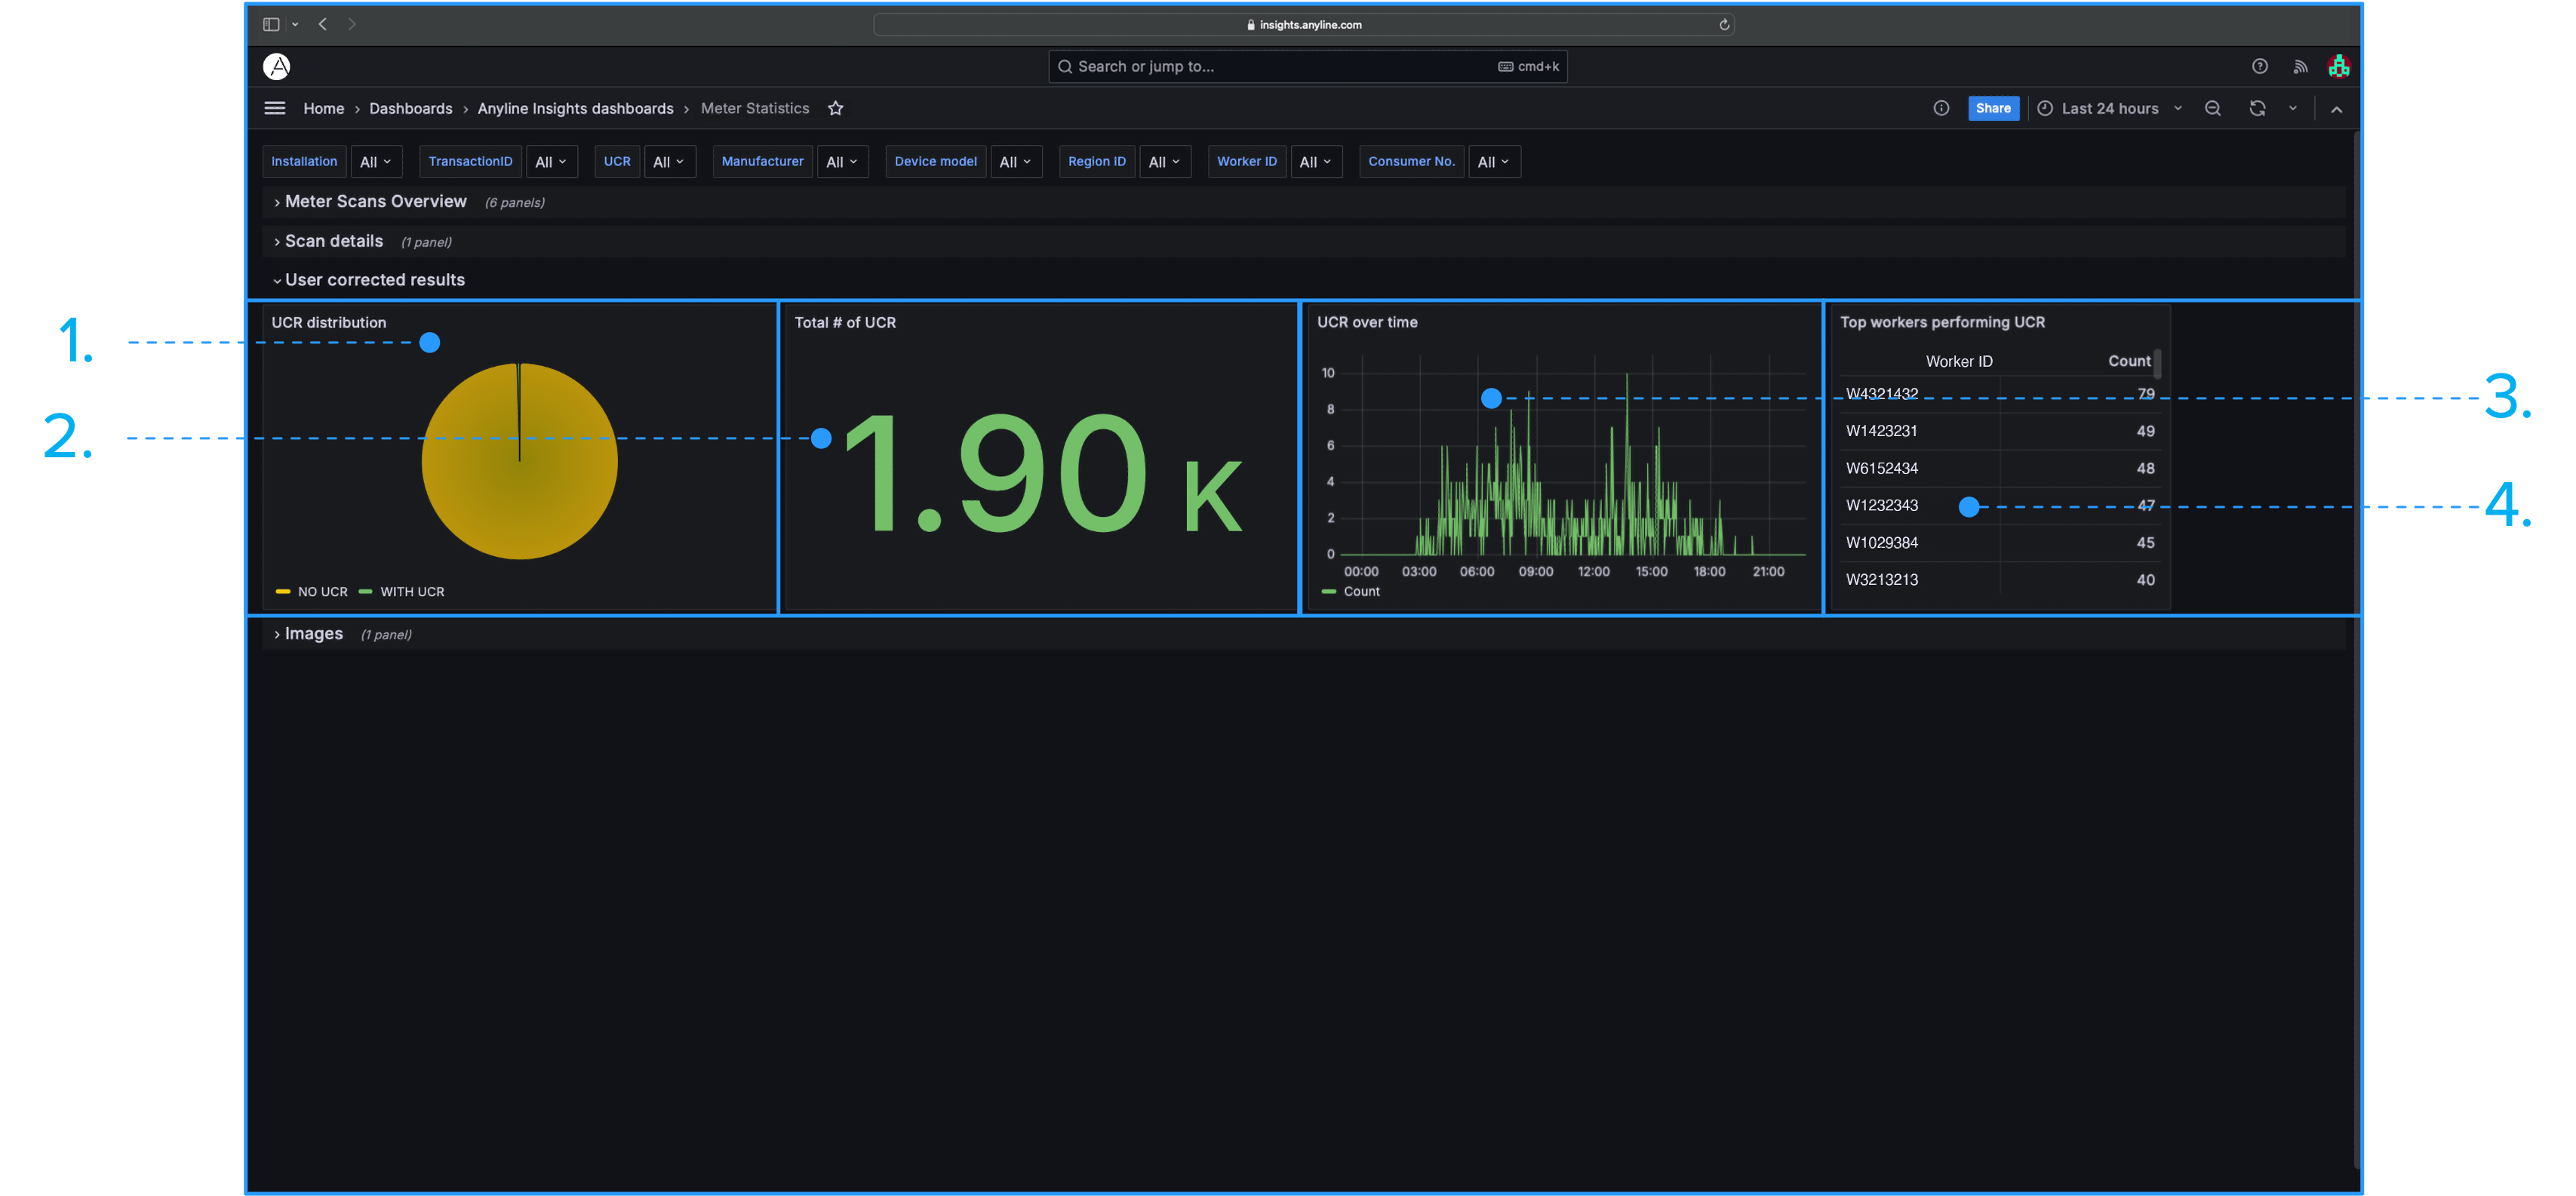The width and height of the screenshot is (2576, 1196).
Task: Collapse top toolbar with chevron-up icon
Action: 2336,109
